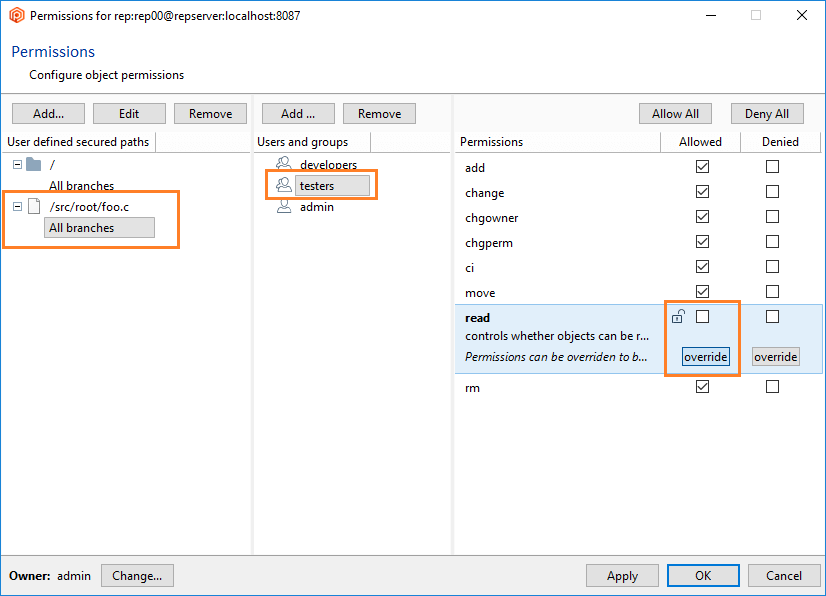This screenshot has height=596, width=826.
Task: Toggle Allowed checkbox for chgperm
Action: [702, 241]
